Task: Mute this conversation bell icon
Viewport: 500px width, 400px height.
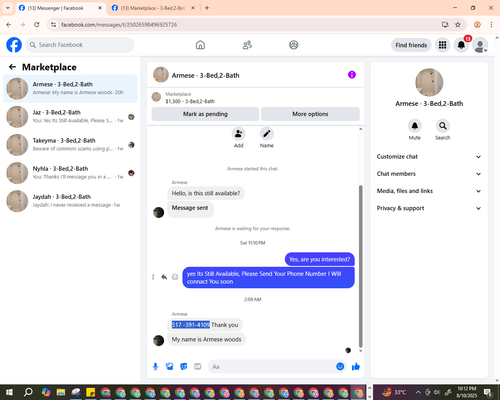Action: pyautogui.click(x=415, y=126)
